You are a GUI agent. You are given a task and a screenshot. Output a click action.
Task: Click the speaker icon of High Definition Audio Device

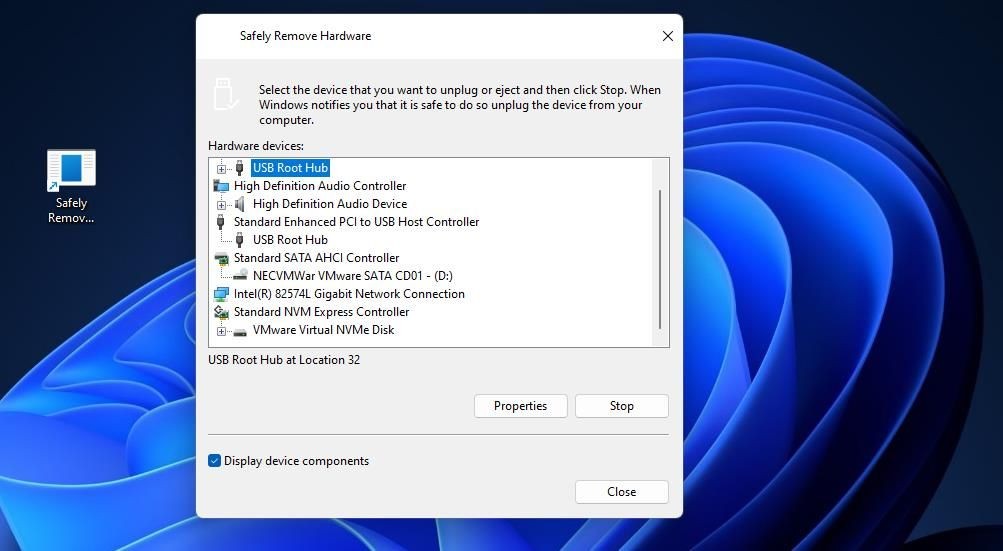[240, 204]
